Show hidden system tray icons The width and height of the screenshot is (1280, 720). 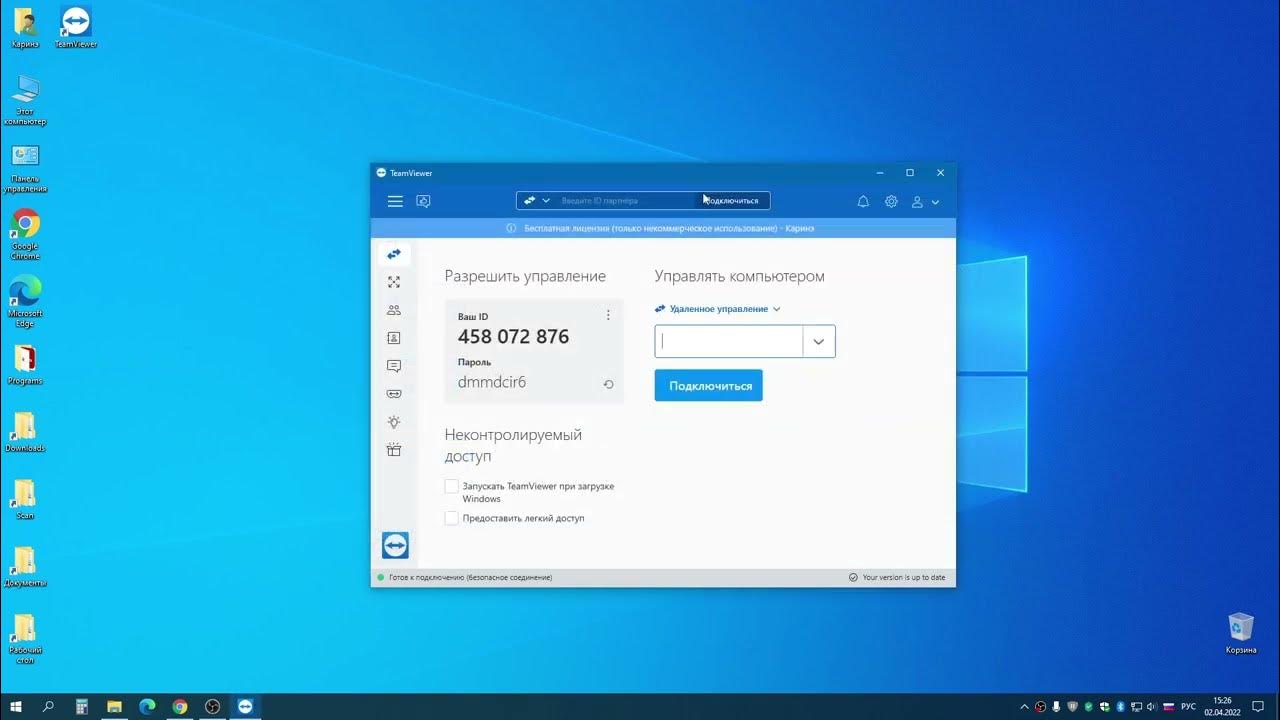[x=1025, y=706]
